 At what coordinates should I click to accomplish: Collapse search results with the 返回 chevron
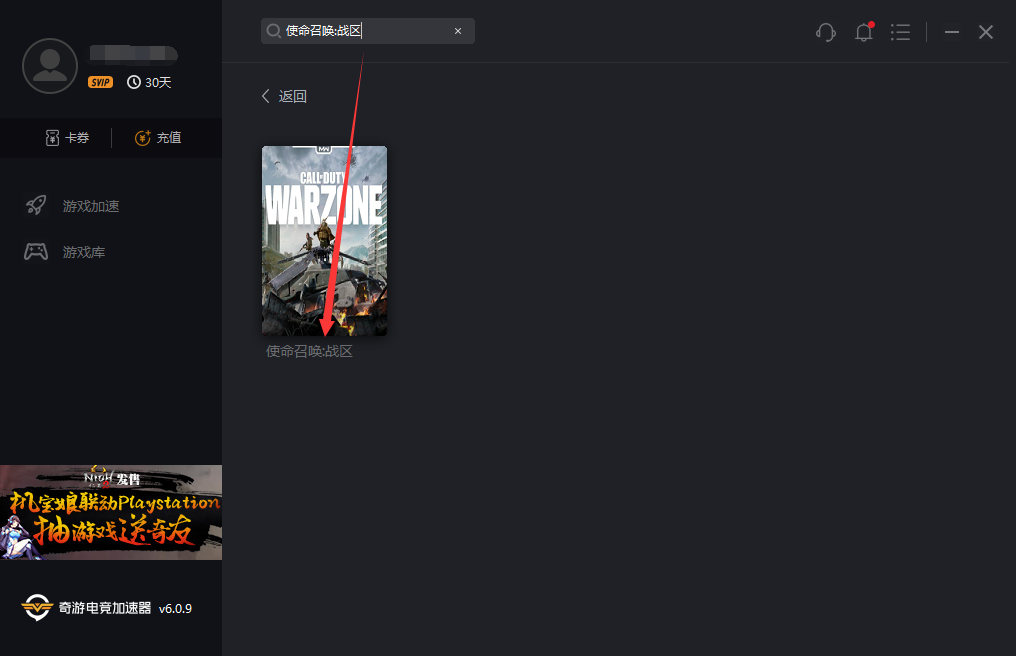(x=264, y=95)
